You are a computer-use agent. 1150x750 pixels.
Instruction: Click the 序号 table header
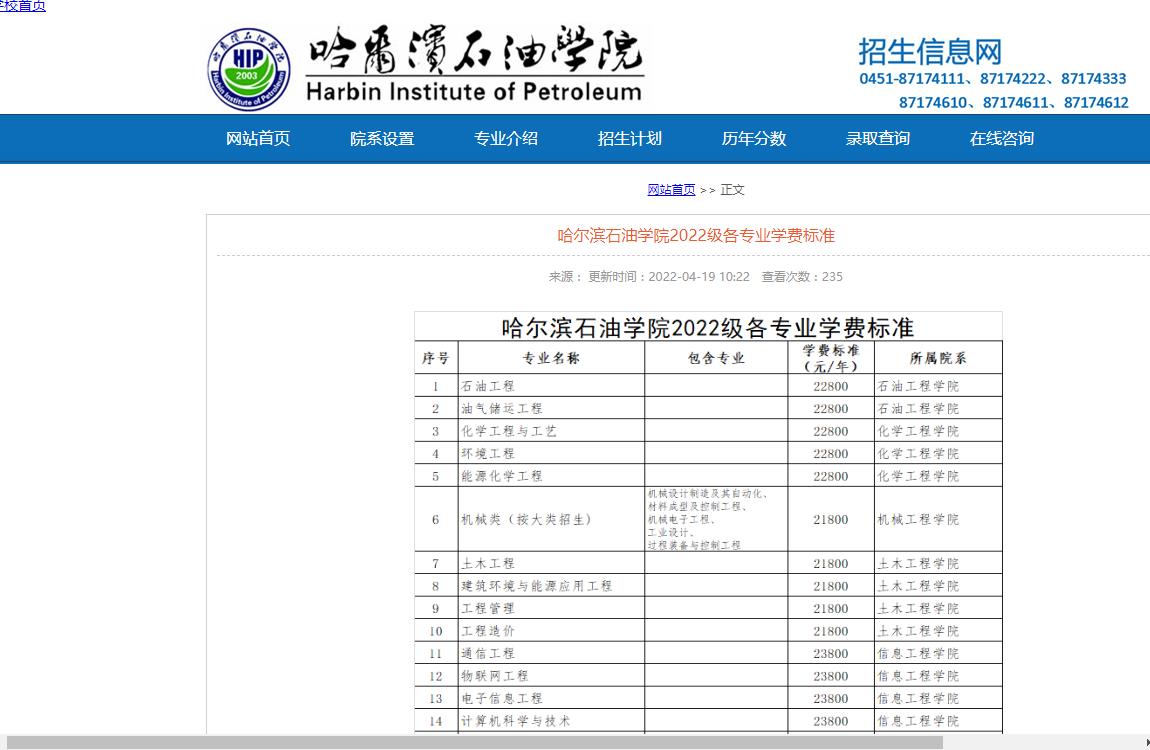click(436, 358)
